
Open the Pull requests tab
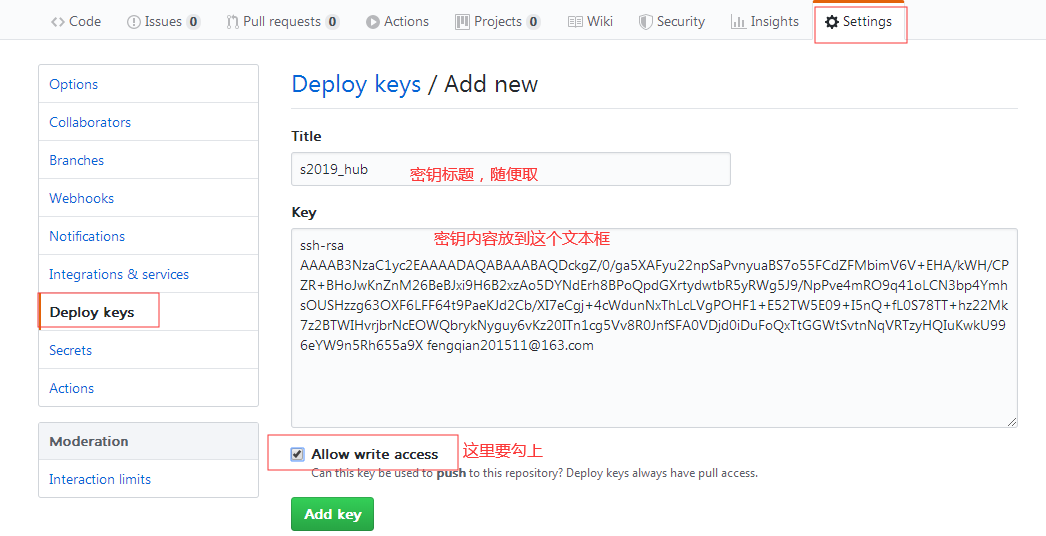(283, 21)
